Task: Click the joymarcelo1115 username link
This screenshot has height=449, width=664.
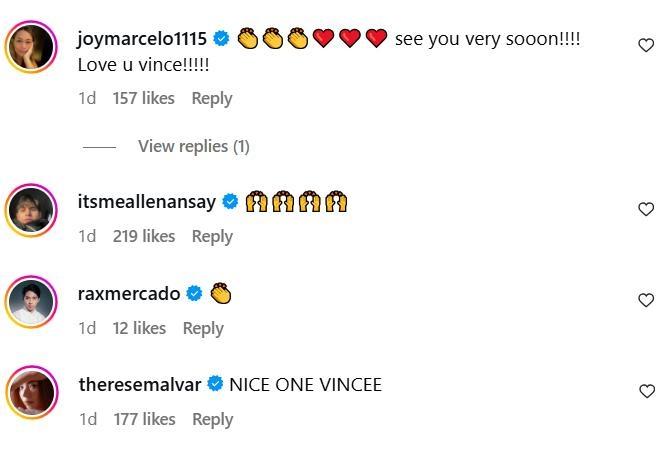Action: [x=142, y=39]
